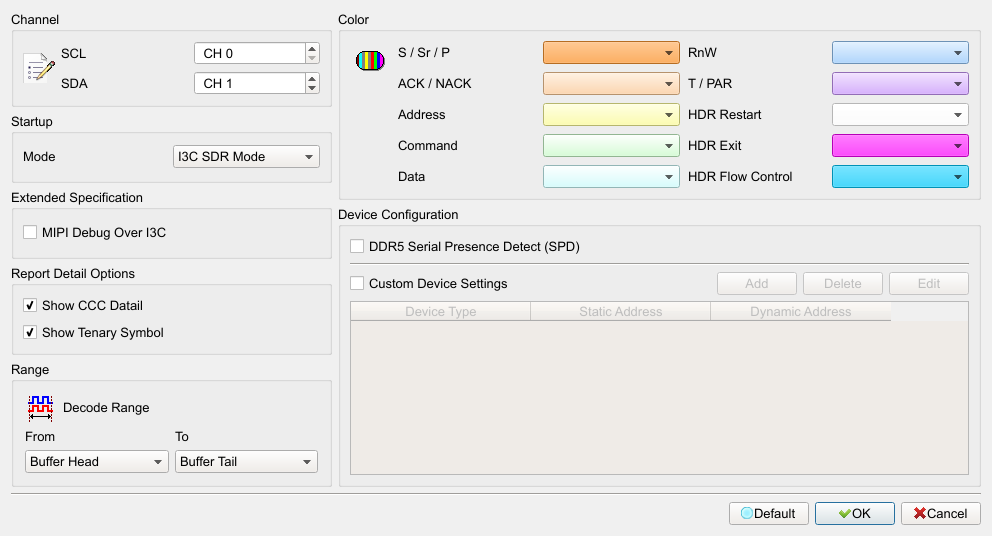Open the From Buffer Head dropdown

coord(97,461)
